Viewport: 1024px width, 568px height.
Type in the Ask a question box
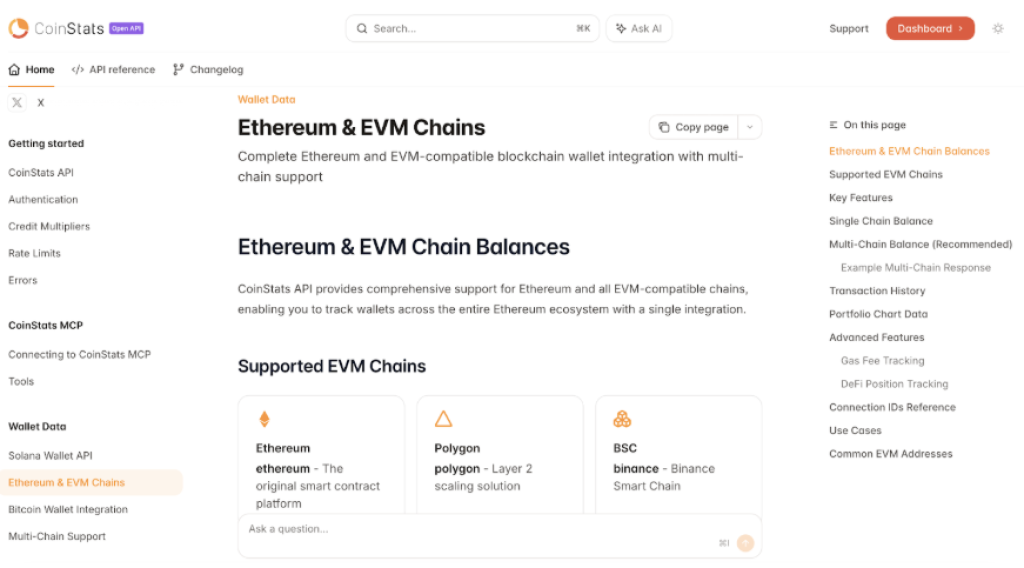click(x=480, y=529)
